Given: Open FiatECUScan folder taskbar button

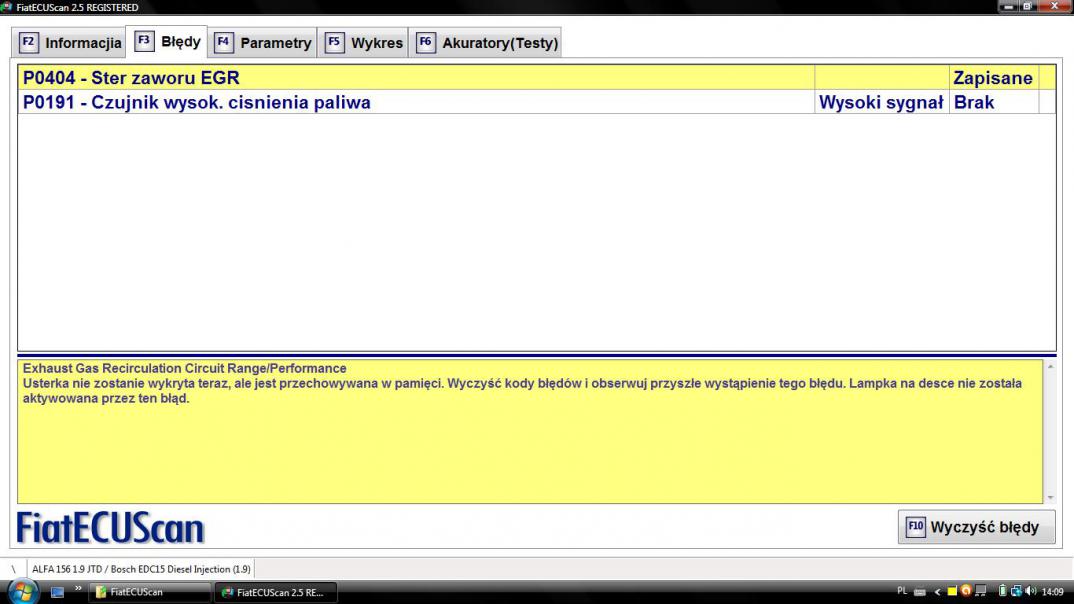Looking at the screenshot, I should [x=149, y=592].
